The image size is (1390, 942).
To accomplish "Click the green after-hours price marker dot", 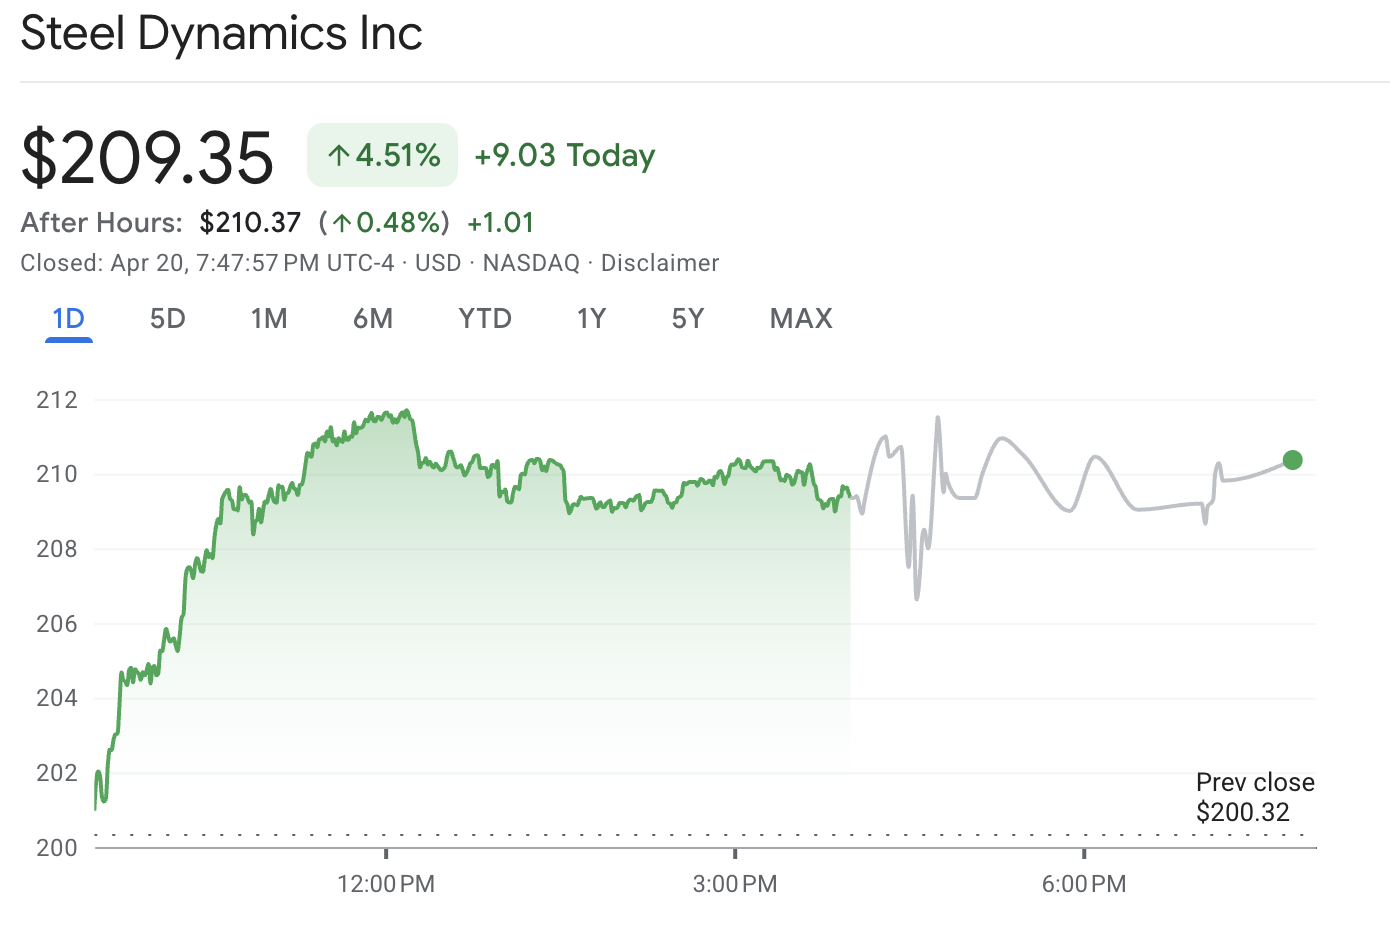I will tap(1294, 460).
